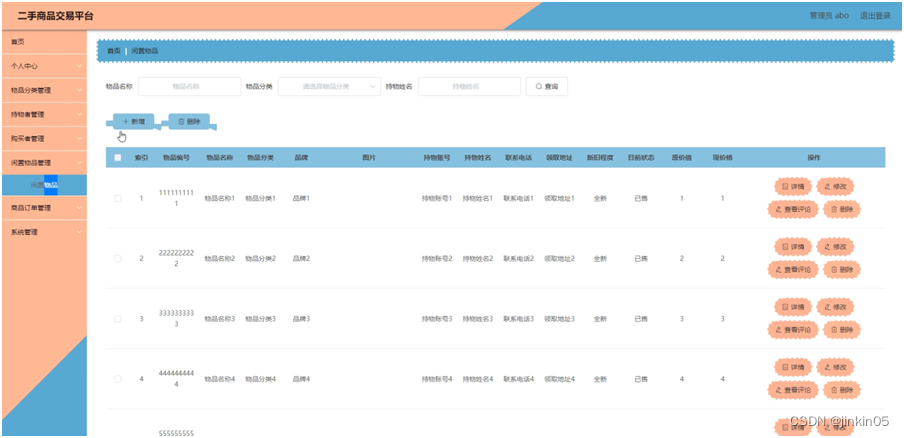
Task: Click 删除 in row 物品名称3
Action: [842, 330]
